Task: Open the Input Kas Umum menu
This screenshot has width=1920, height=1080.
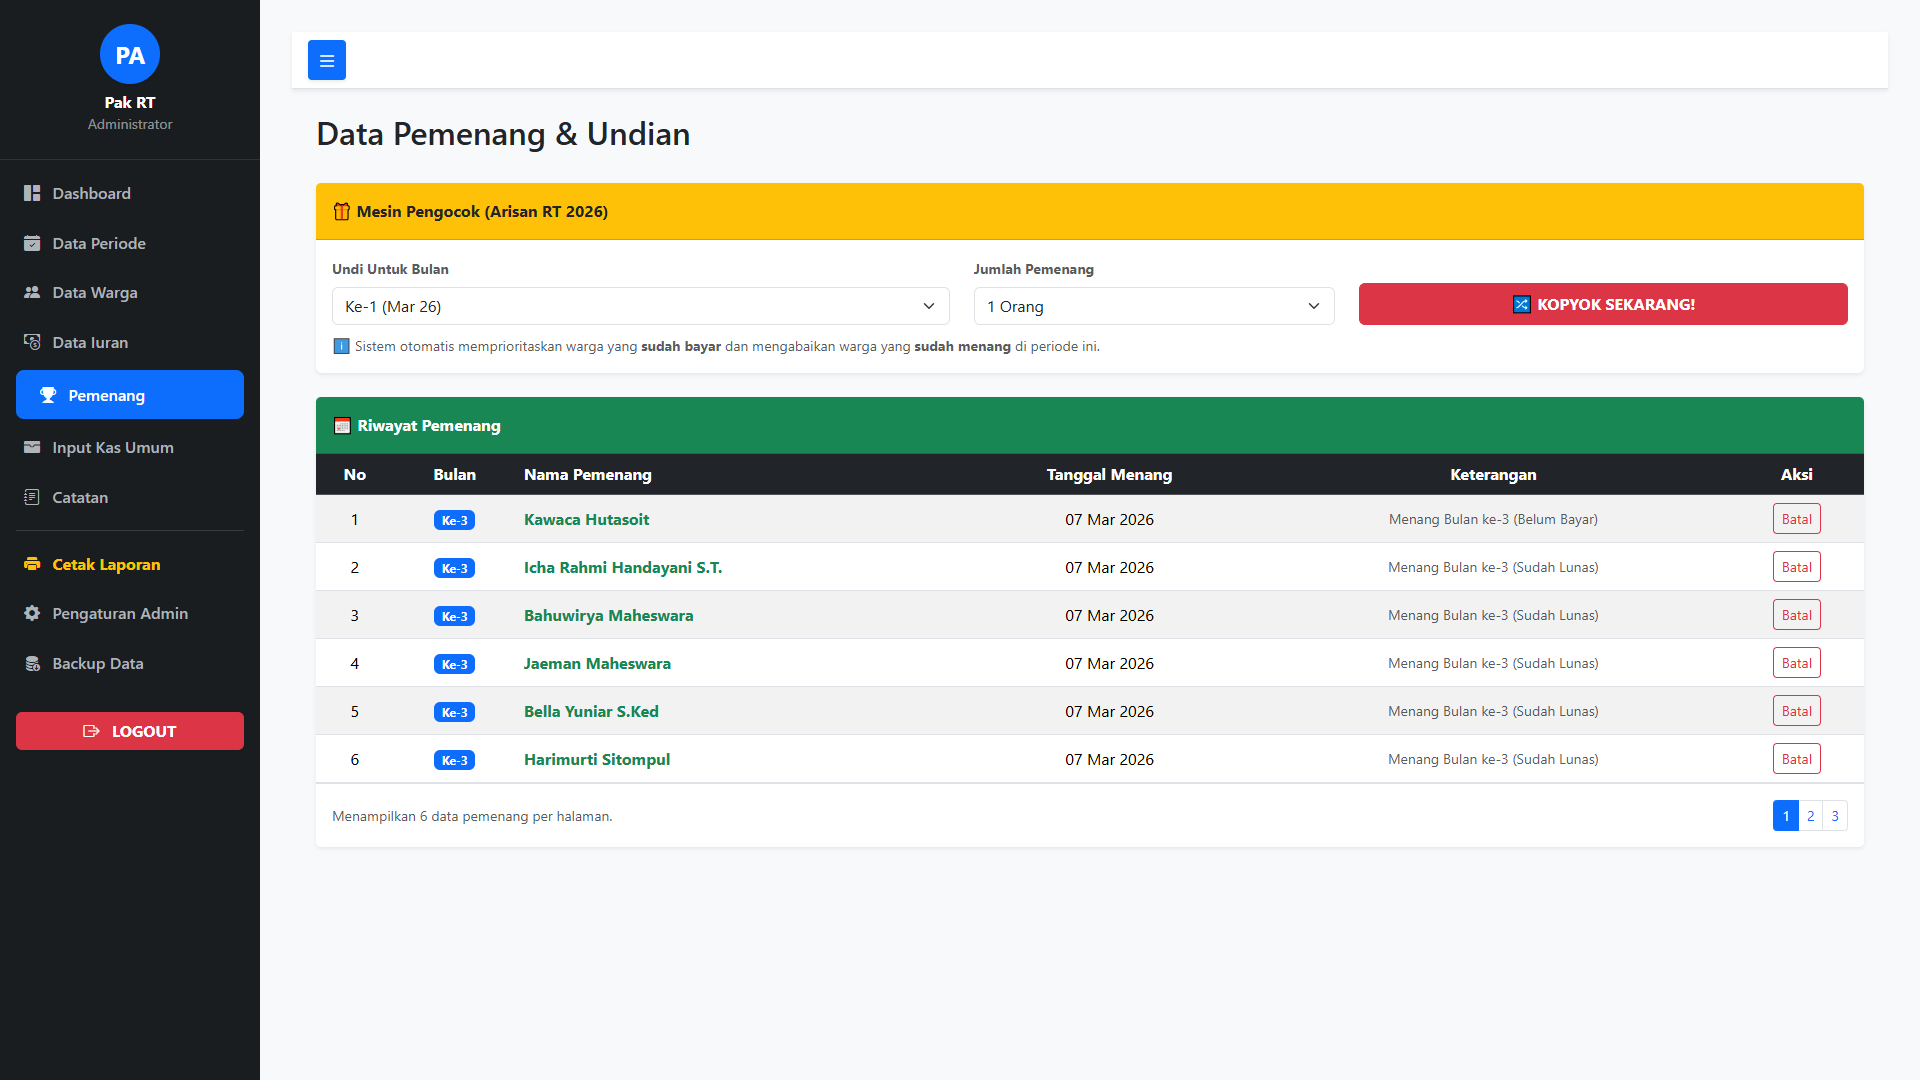Action: point(112,447)
